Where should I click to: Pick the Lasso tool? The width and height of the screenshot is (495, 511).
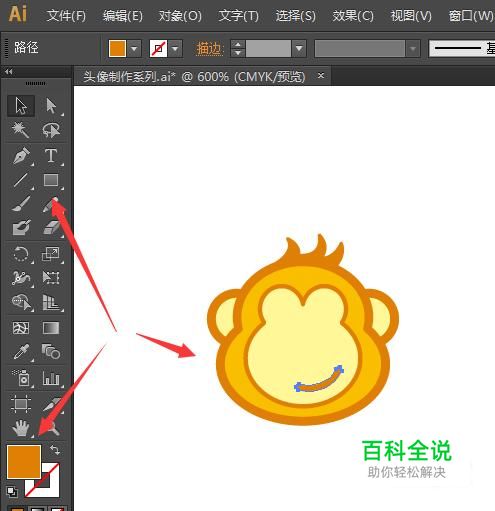click(x=51, y=130)
